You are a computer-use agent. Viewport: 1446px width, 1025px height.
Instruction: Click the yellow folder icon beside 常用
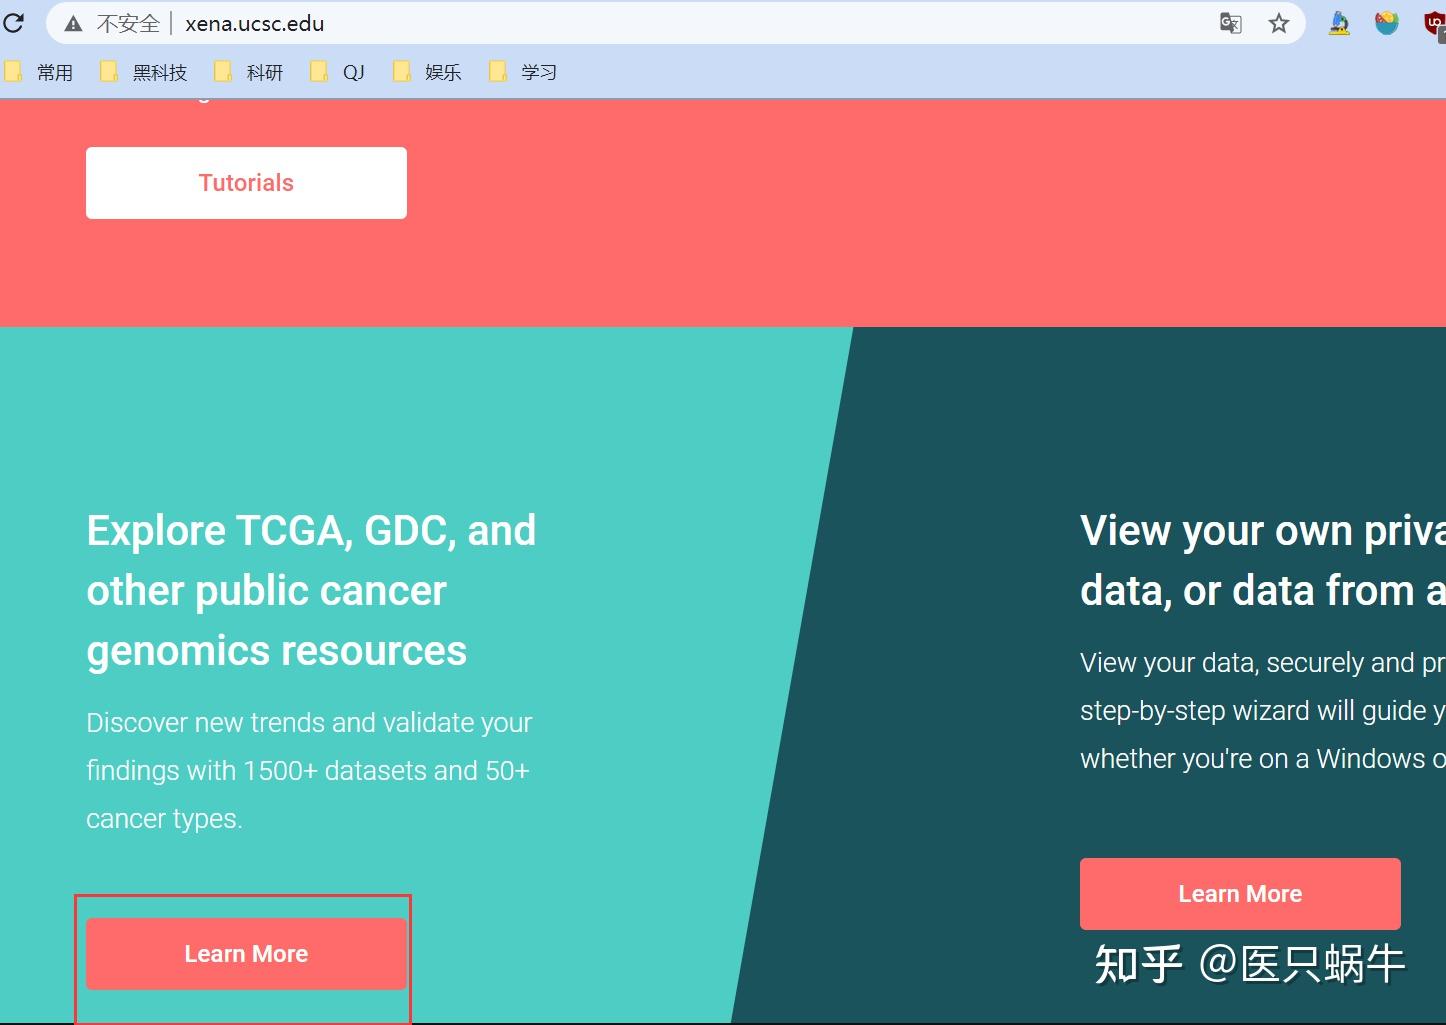pos(13,71)
